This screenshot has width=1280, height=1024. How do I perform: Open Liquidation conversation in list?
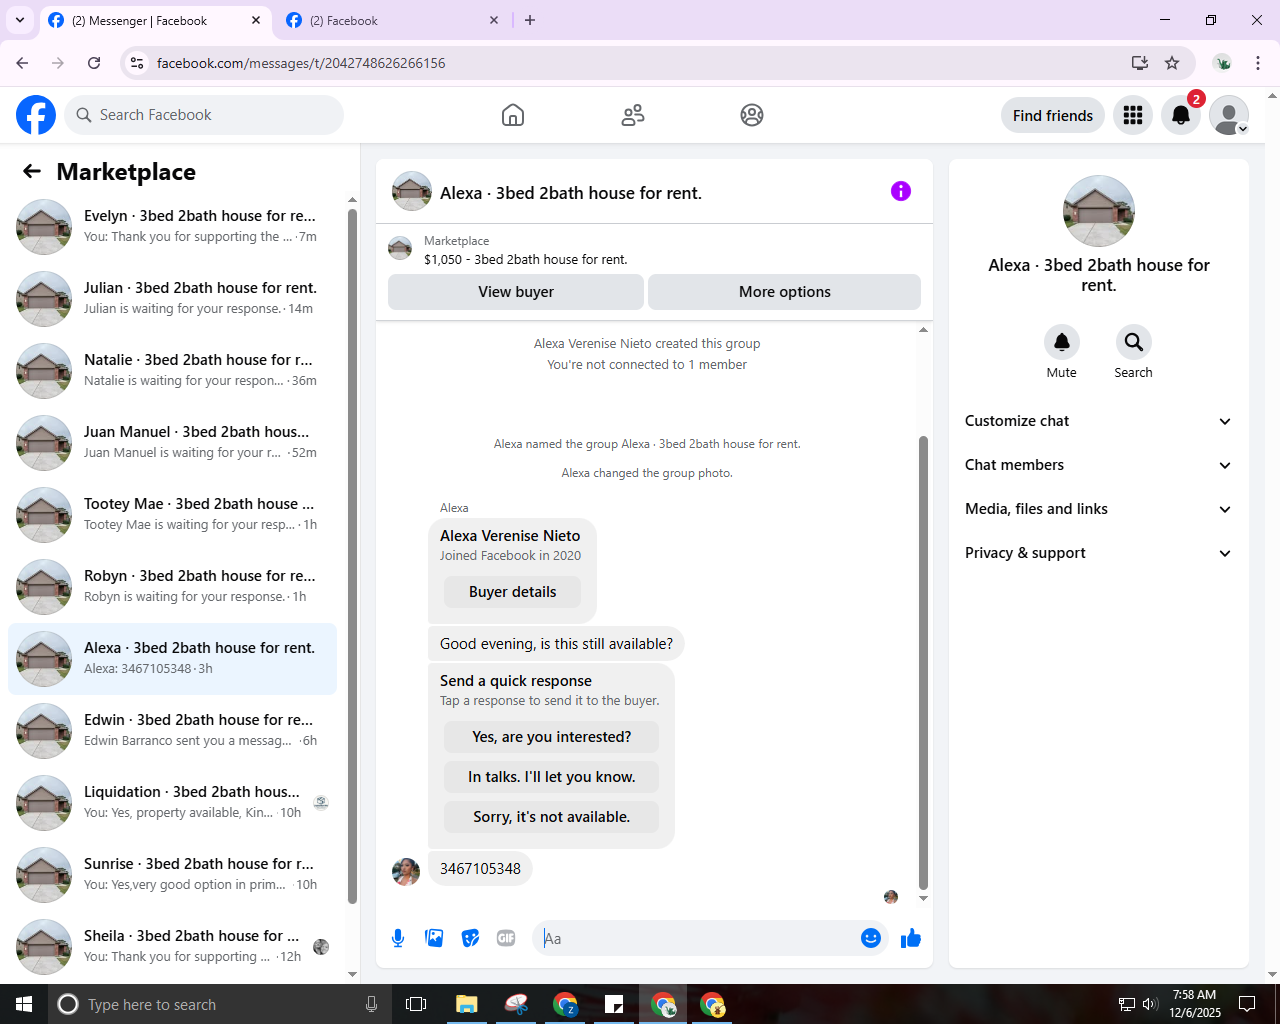(x=172, y=803)
